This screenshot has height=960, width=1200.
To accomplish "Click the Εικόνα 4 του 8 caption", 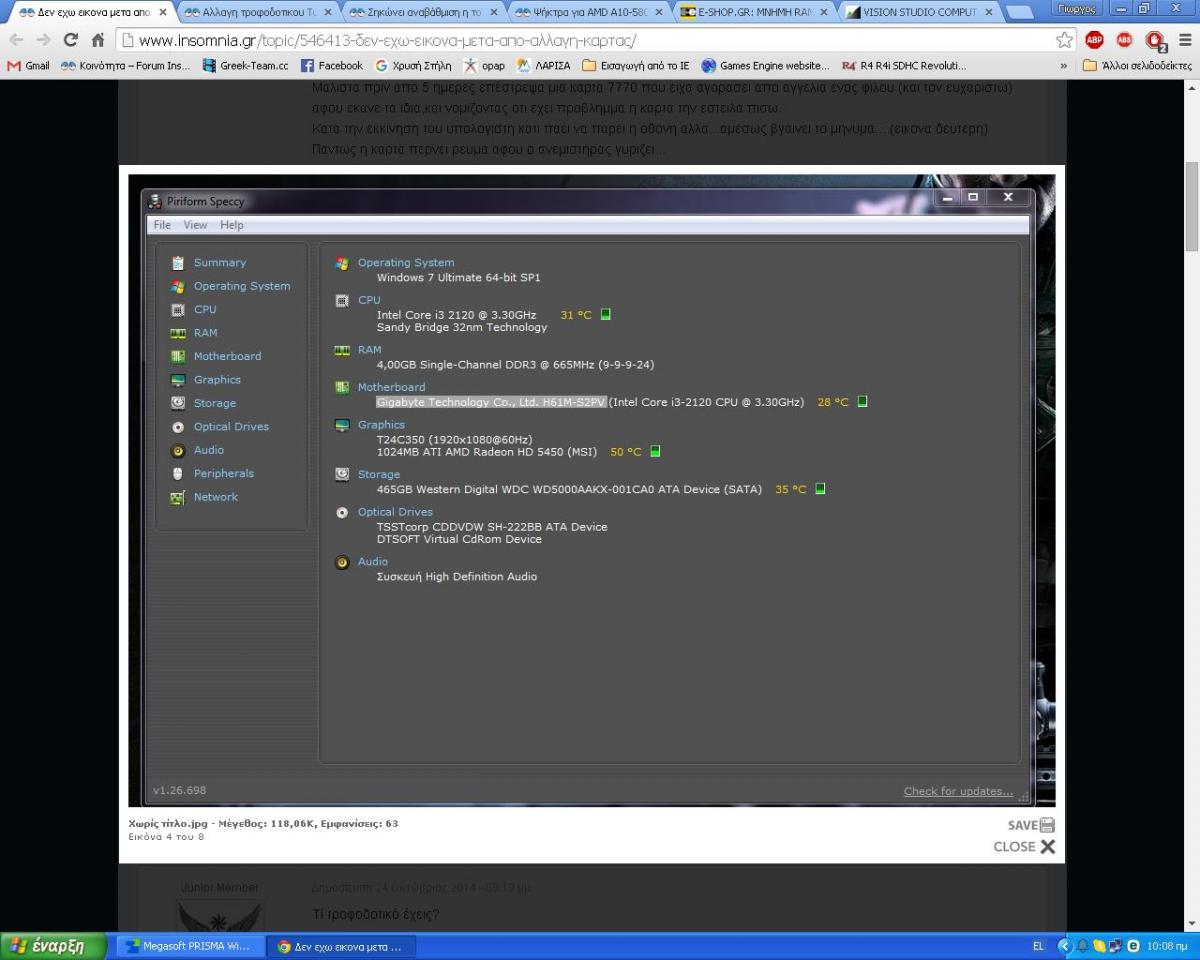I will tap(166, 837).
